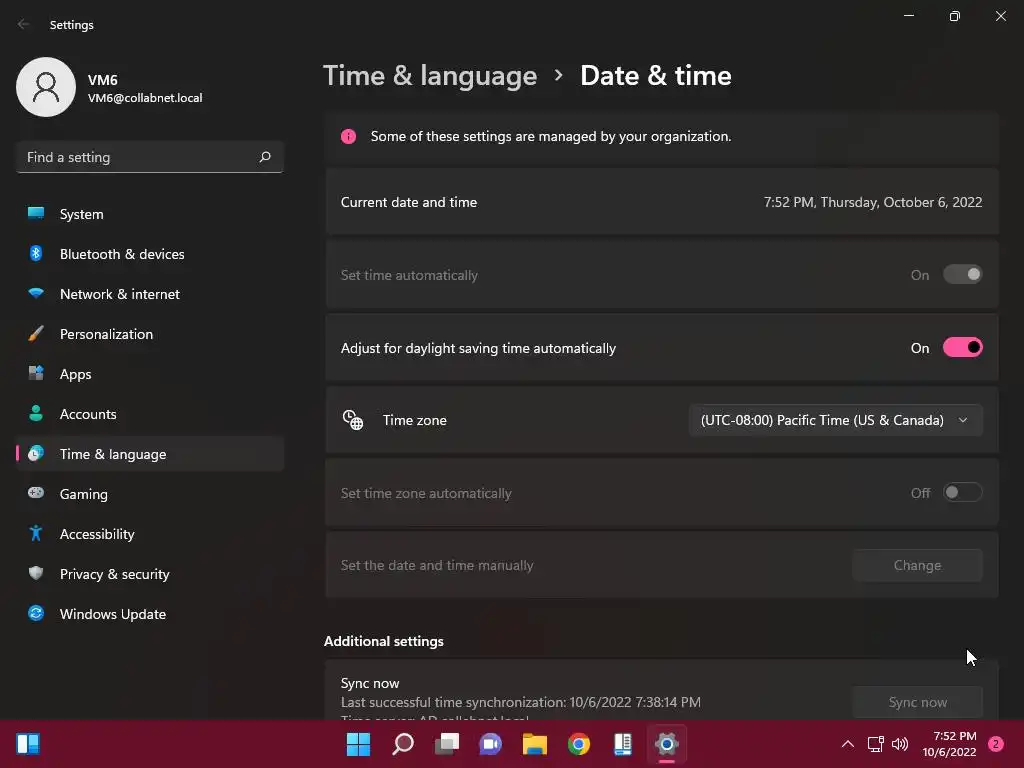
Task: Launch Google Chrome from taskbar
Action: (579, 744)
